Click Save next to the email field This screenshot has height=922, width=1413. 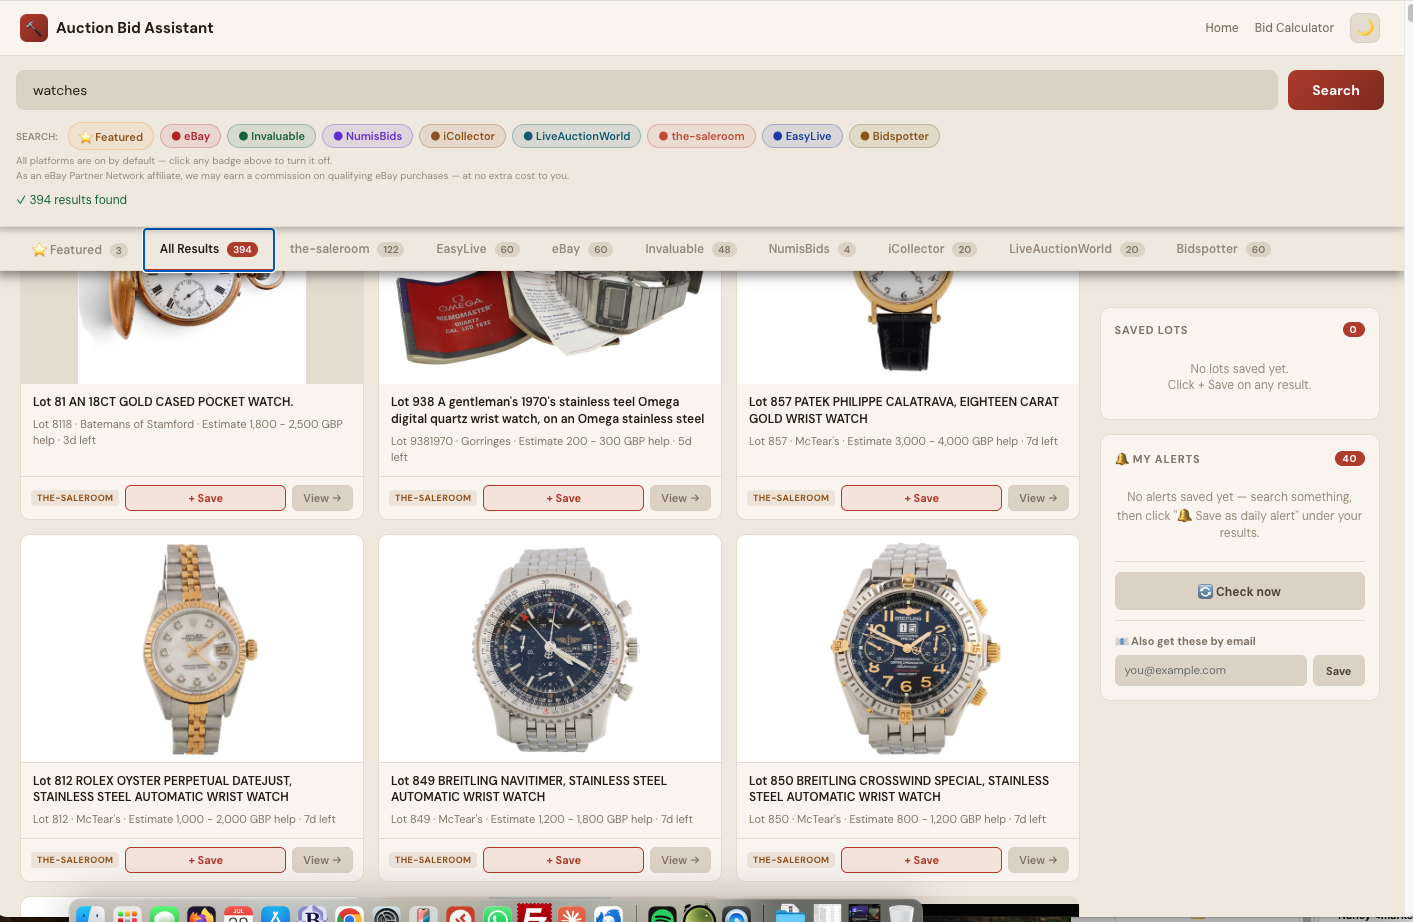[x=1338, y=671]
